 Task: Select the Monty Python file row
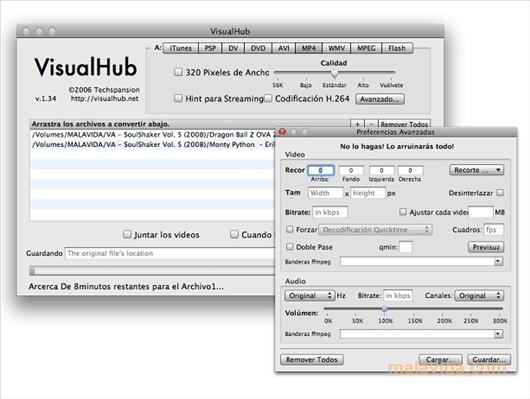coord(153,144)
